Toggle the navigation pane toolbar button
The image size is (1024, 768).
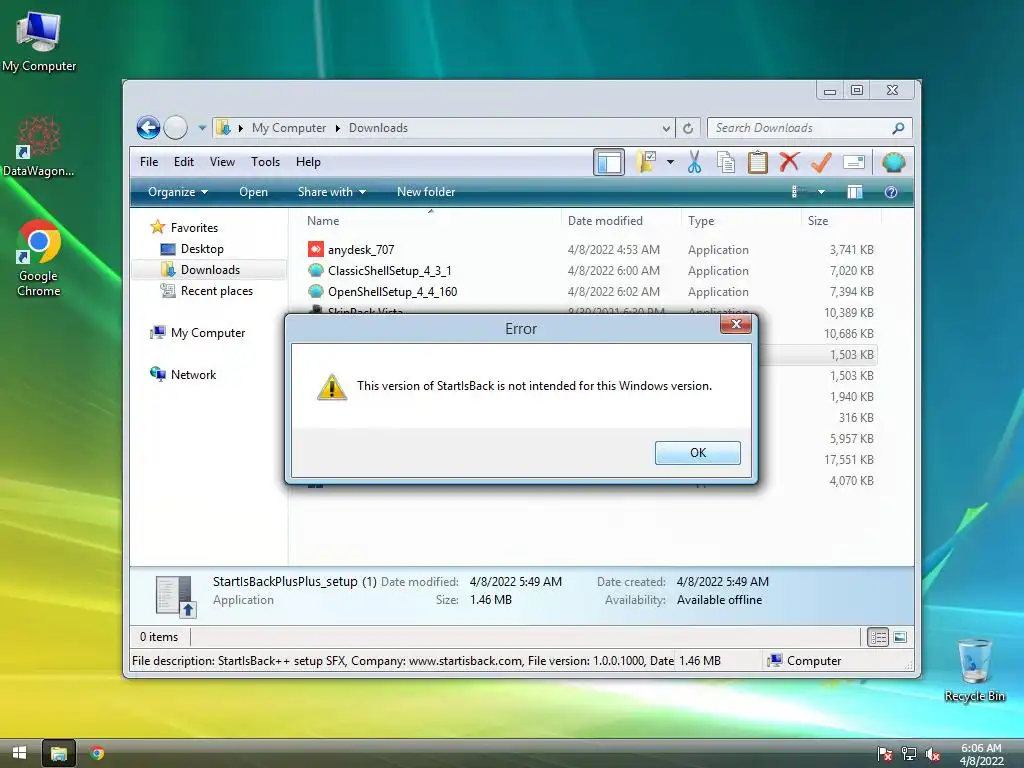pyautogui.click(x=609, y=162)
